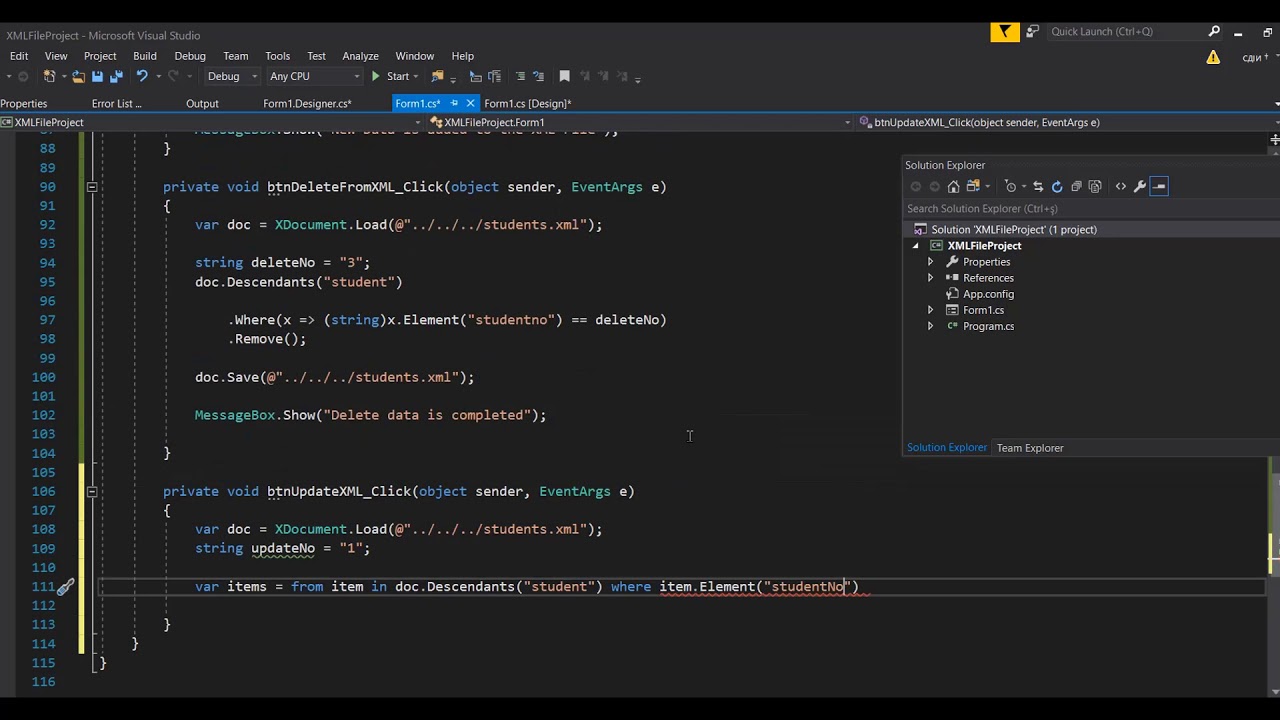
Task: Toggle Show All Files in Solution Explorer
Action: tap(1095, 186)
